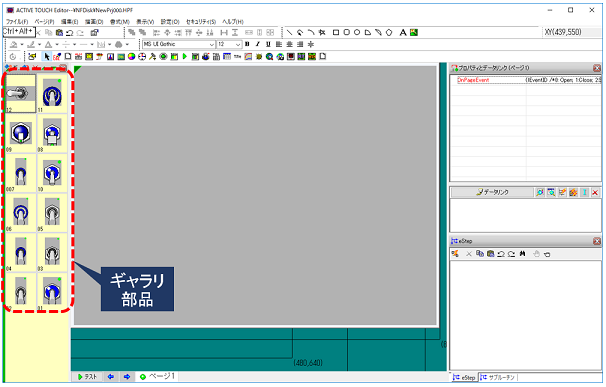The height and width of the screenshot is (387, 606).
Task: Select gallery part thumbnail 09
Action: (x=20, y=134)
